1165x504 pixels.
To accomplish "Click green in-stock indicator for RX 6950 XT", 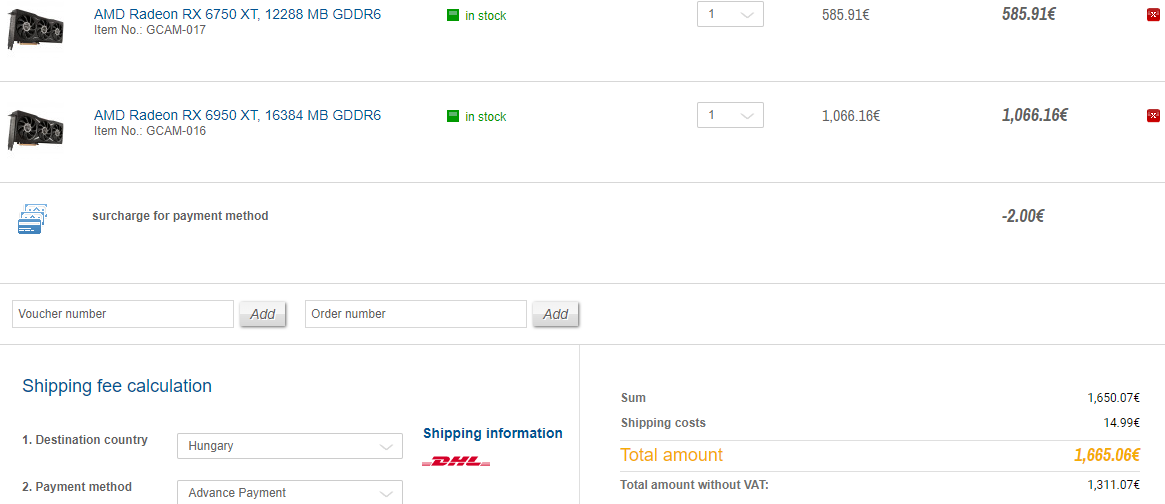I will click(452, 116).
